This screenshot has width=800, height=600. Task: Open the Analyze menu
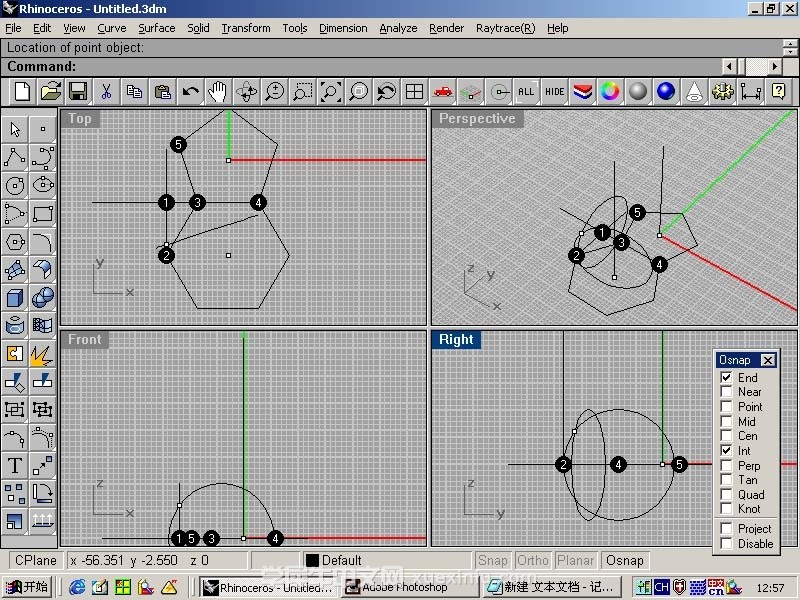398,28
